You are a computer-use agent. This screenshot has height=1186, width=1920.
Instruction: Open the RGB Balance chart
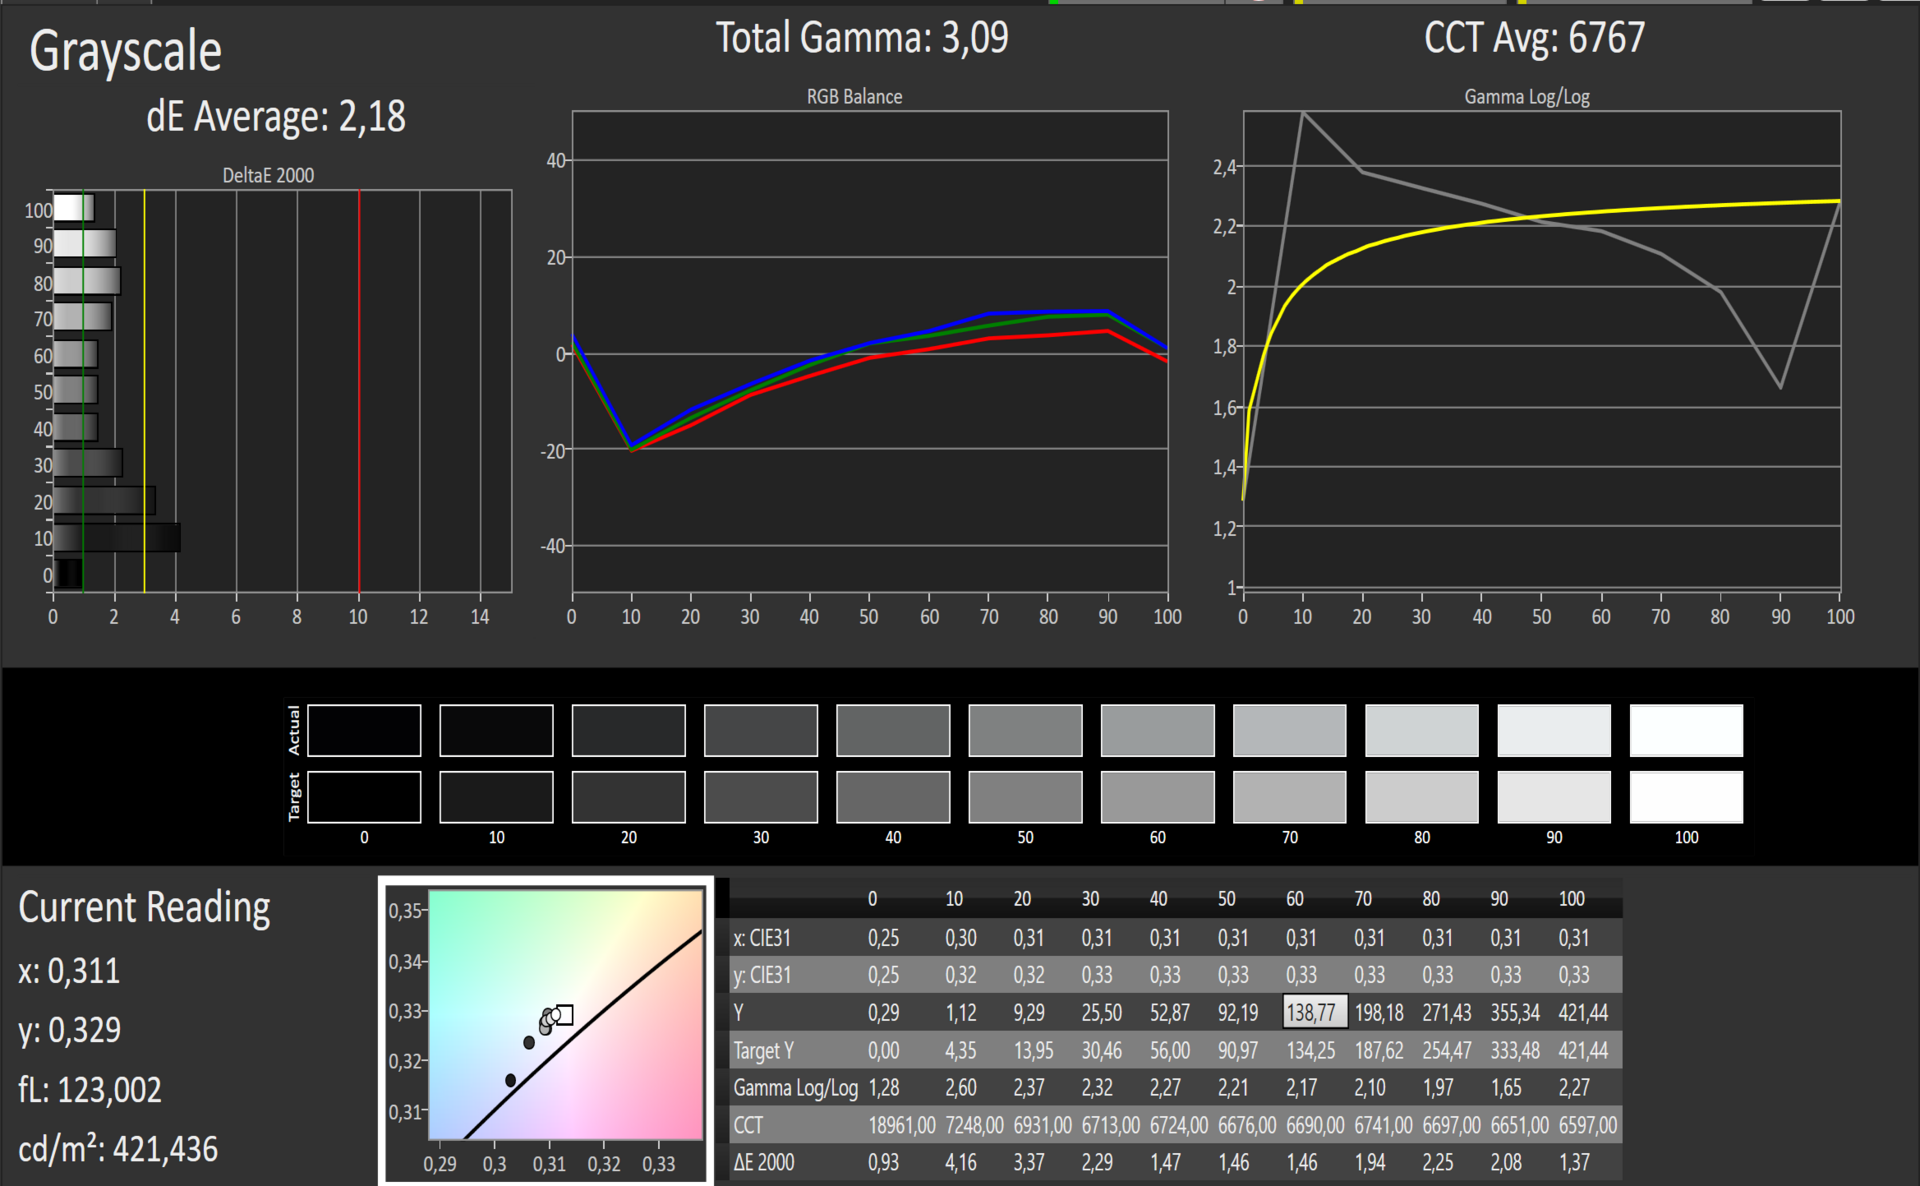(x=869, y=350)
